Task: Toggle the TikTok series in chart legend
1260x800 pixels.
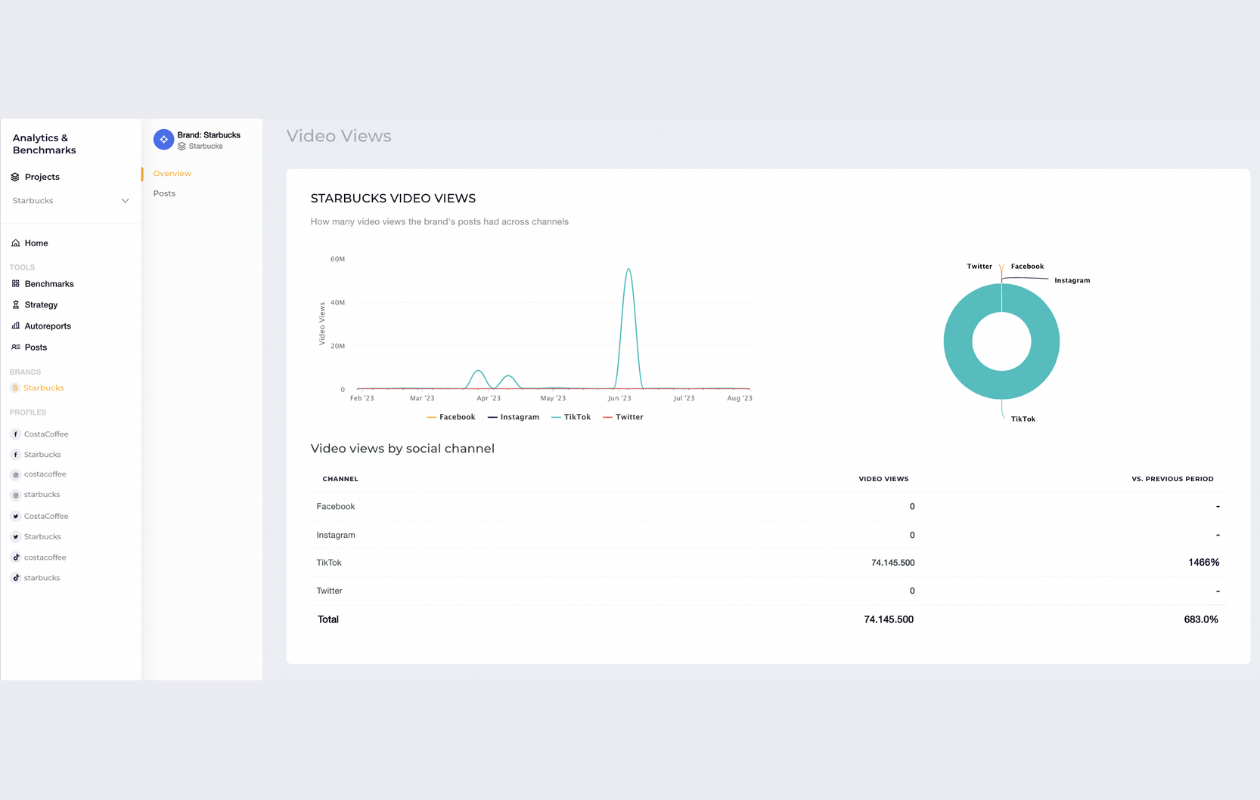Action: (x=571, y=417)
